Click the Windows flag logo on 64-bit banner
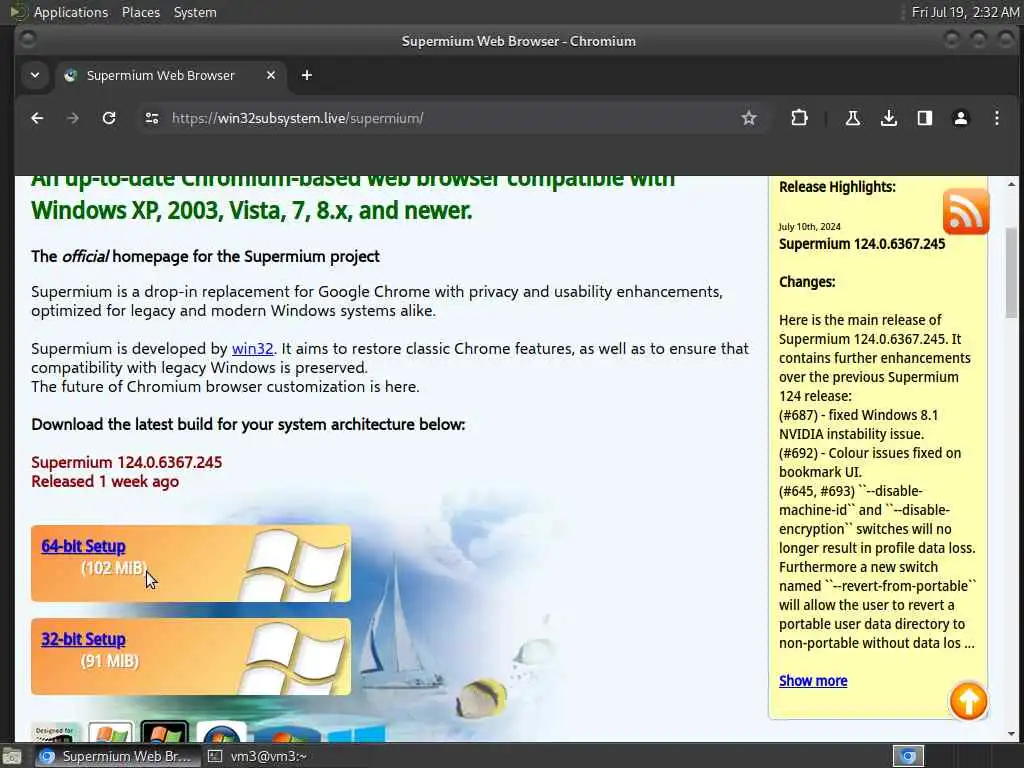The height and width of the screenshot is (768, 1024). click(x=295, y=564)
